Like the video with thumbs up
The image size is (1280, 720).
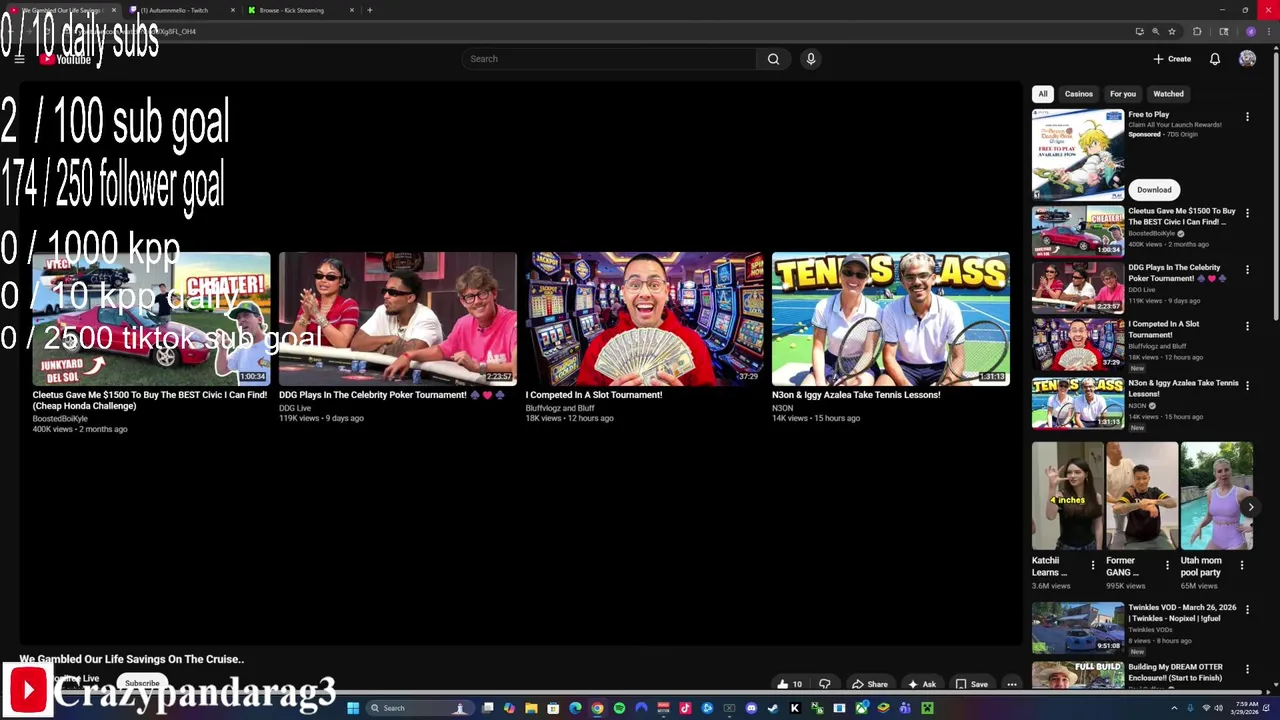coord(789,684)
